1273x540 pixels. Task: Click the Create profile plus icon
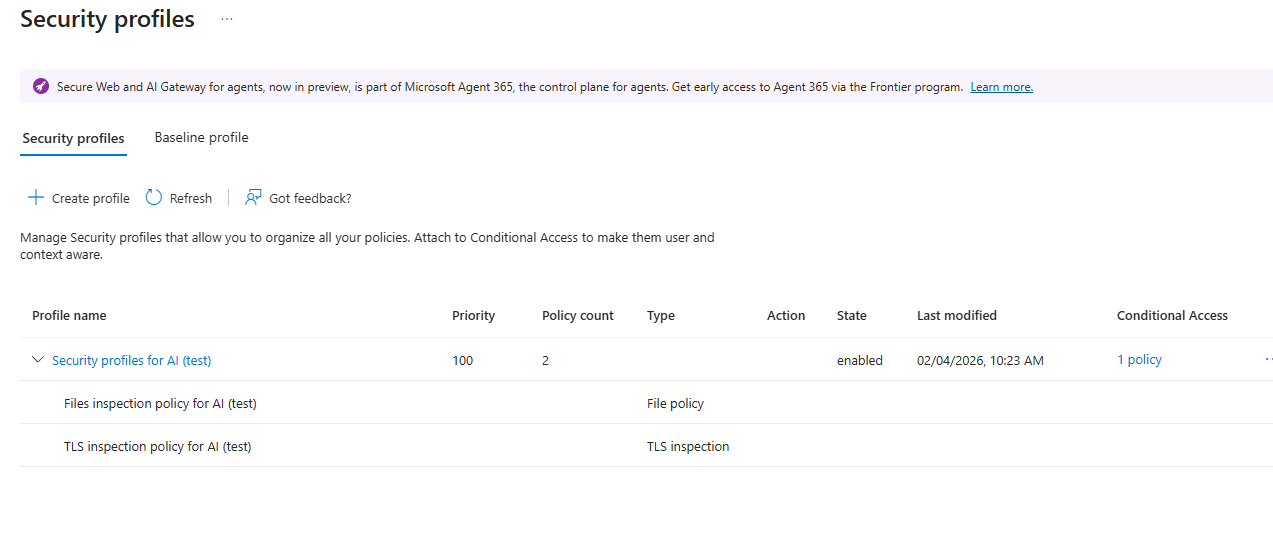tap(35, 198)
